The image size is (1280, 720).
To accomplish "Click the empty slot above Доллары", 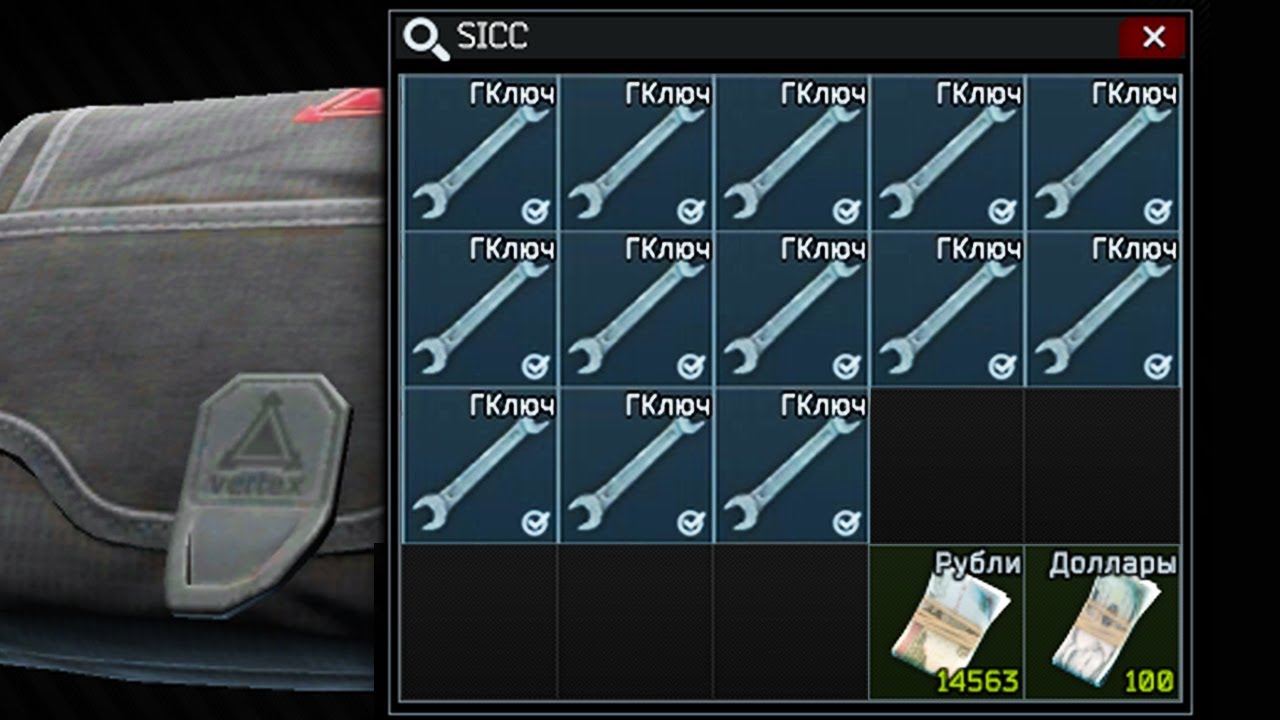I will click(1103, 465).
